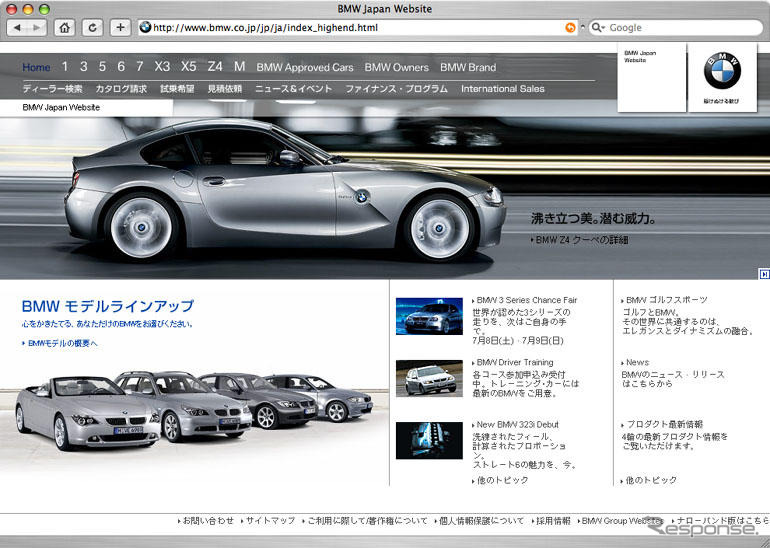The image size is (770, 548).
Task: Open BMW Driver Training link
Action: [x=513, y=362]
